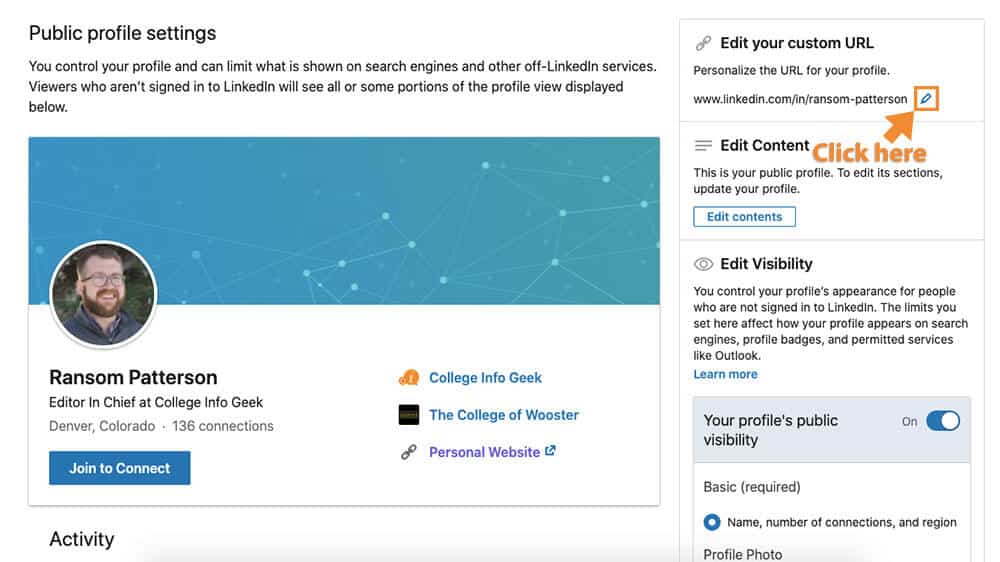Open The College of Wooster link
The width and height of the screenshot is (1000, 562).
[504, 415]
